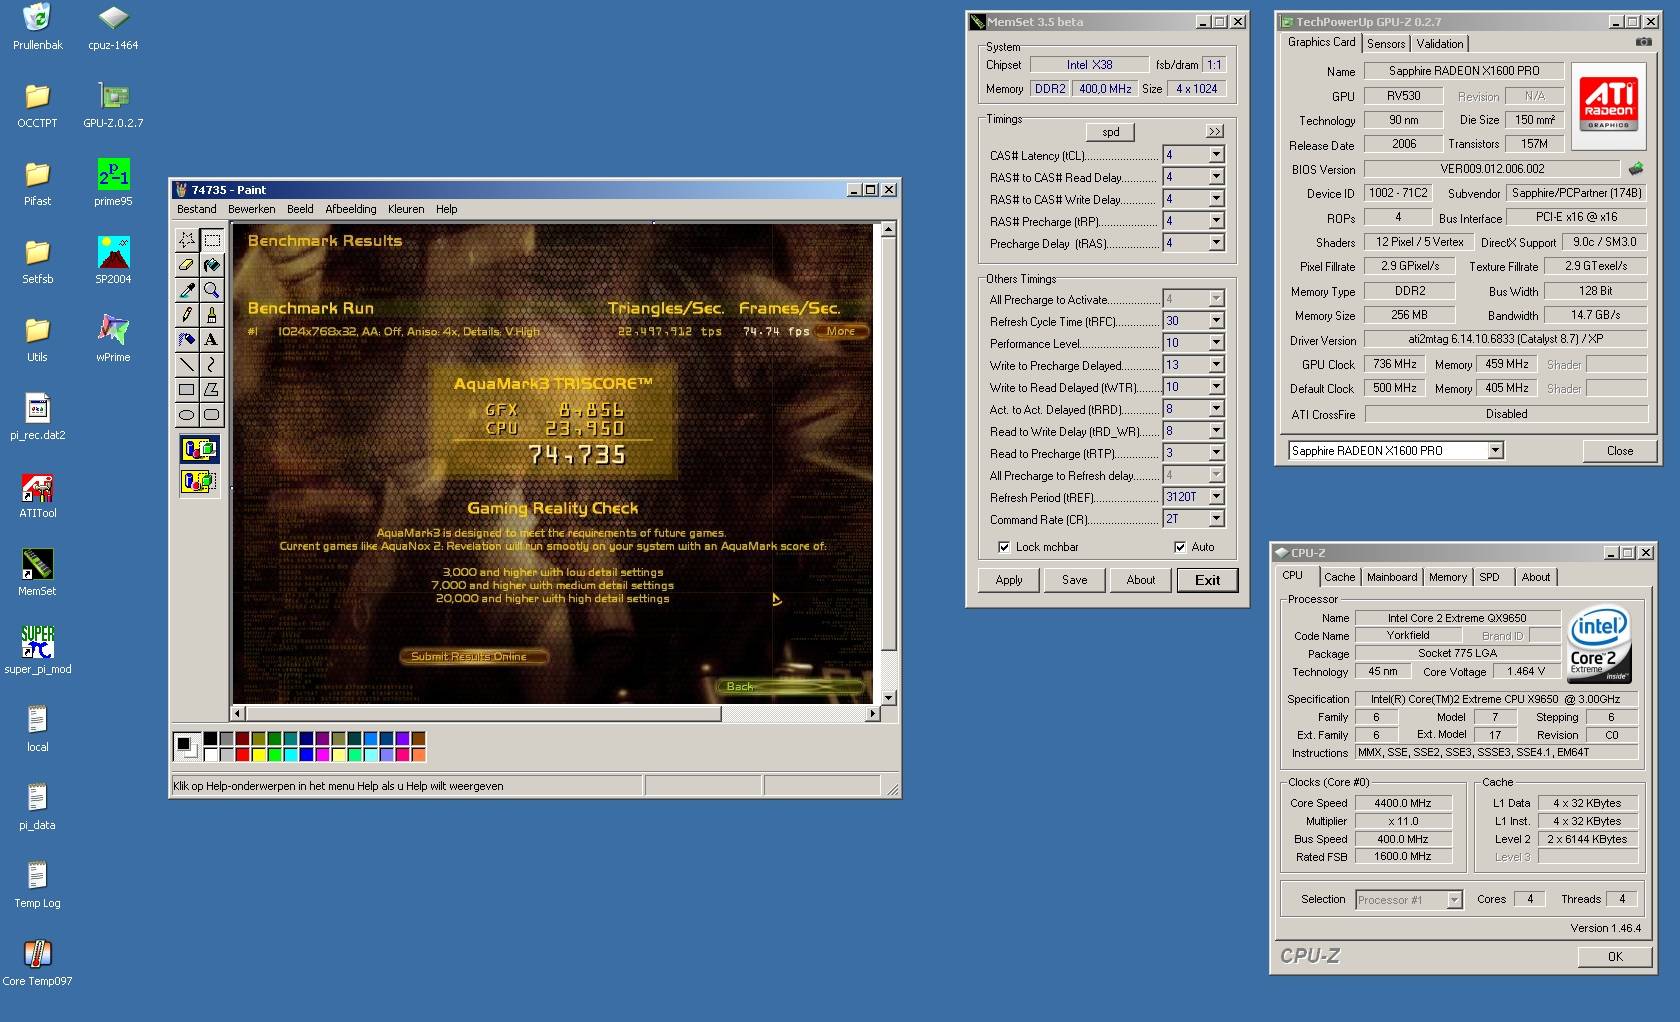Choose the Rounded Rectangle tool
Image resolution: width=1680 pixels, height=1022 pixels.
tap(212, 415)
